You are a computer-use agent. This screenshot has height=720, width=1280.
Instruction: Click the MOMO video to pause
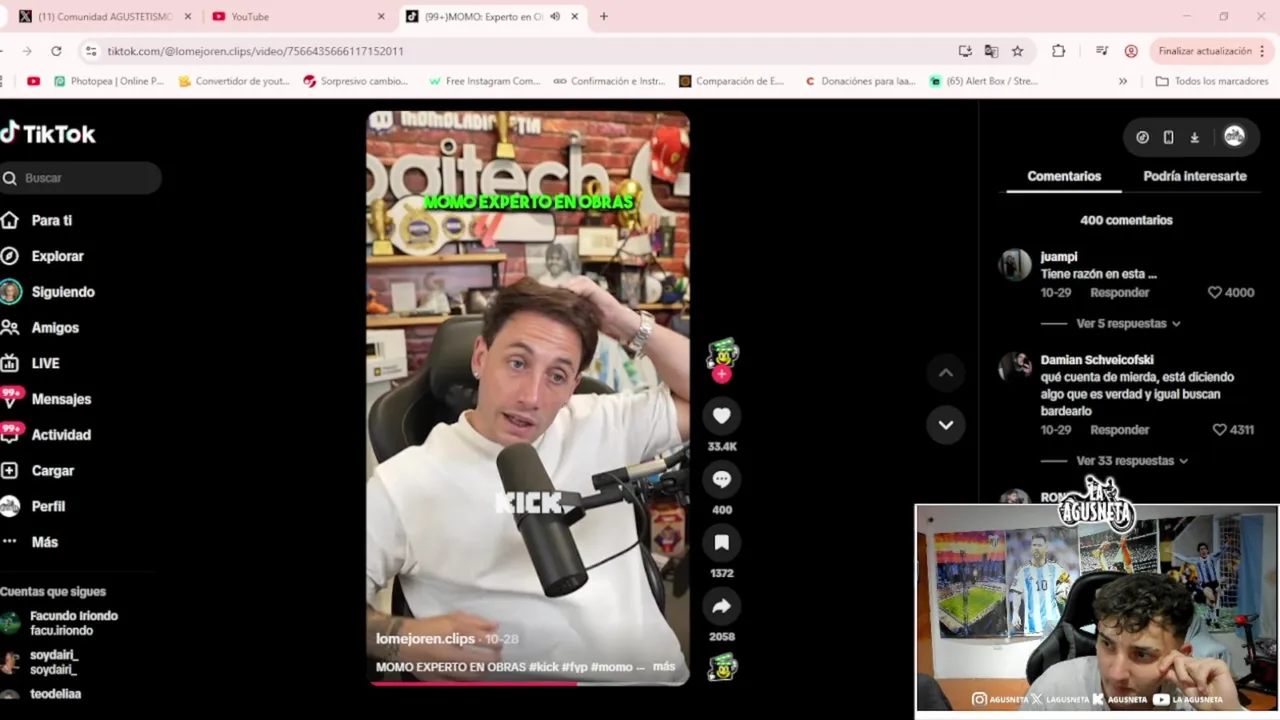(528, 398)
